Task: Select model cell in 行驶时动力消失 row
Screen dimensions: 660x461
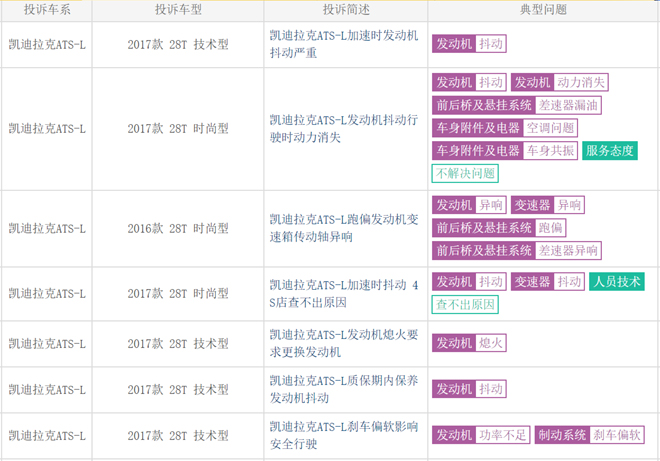Action: [178, 128]
